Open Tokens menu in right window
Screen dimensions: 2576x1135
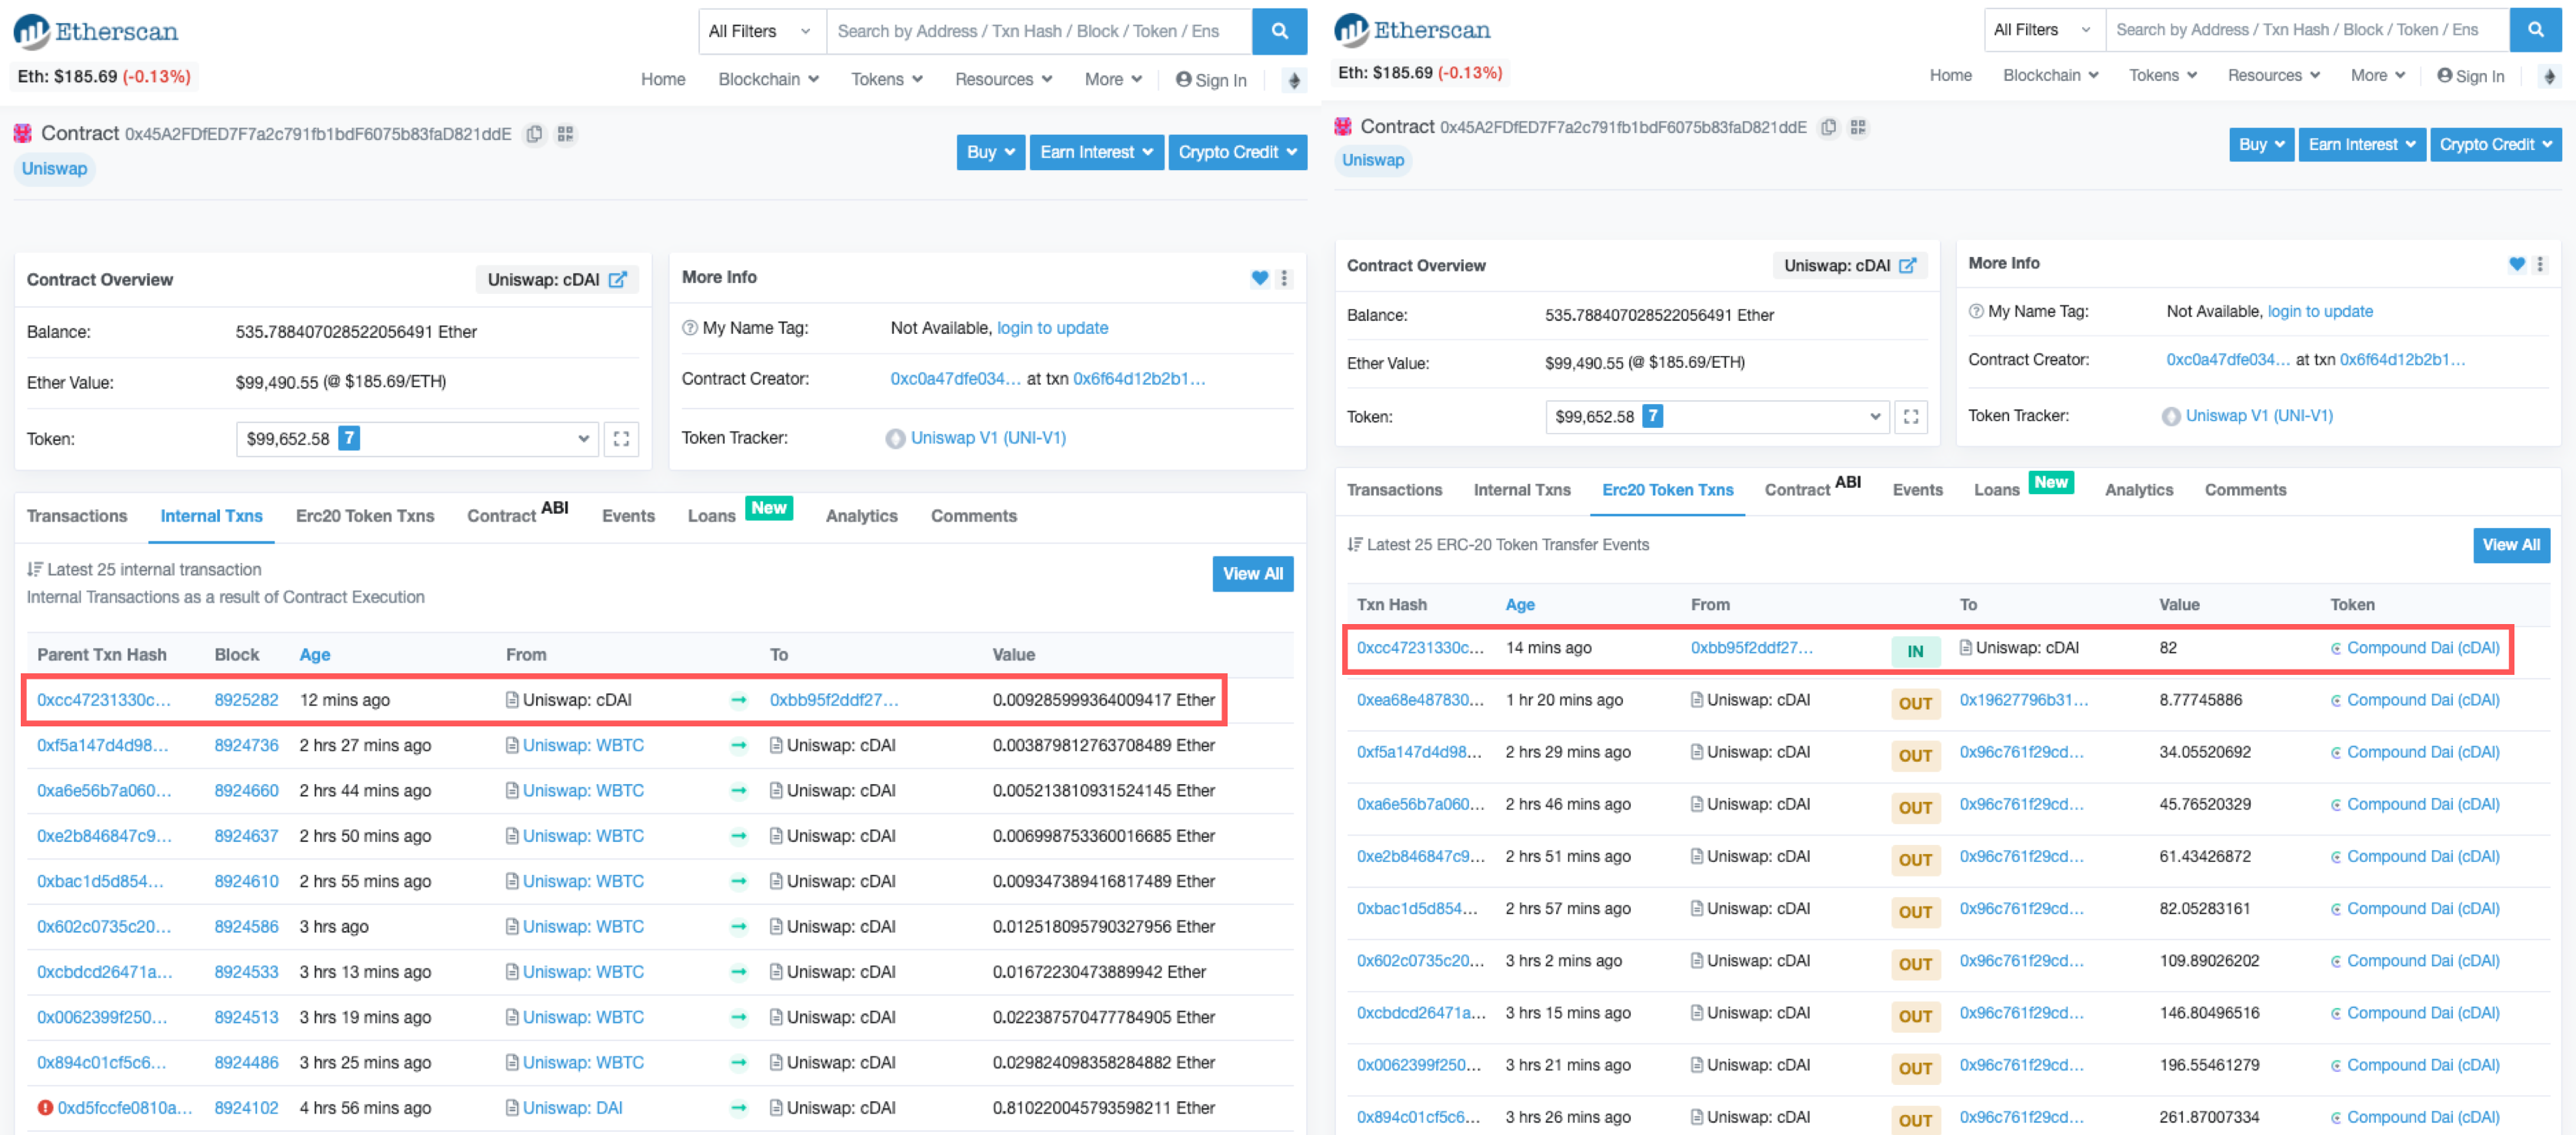(x=2162, y=76)
